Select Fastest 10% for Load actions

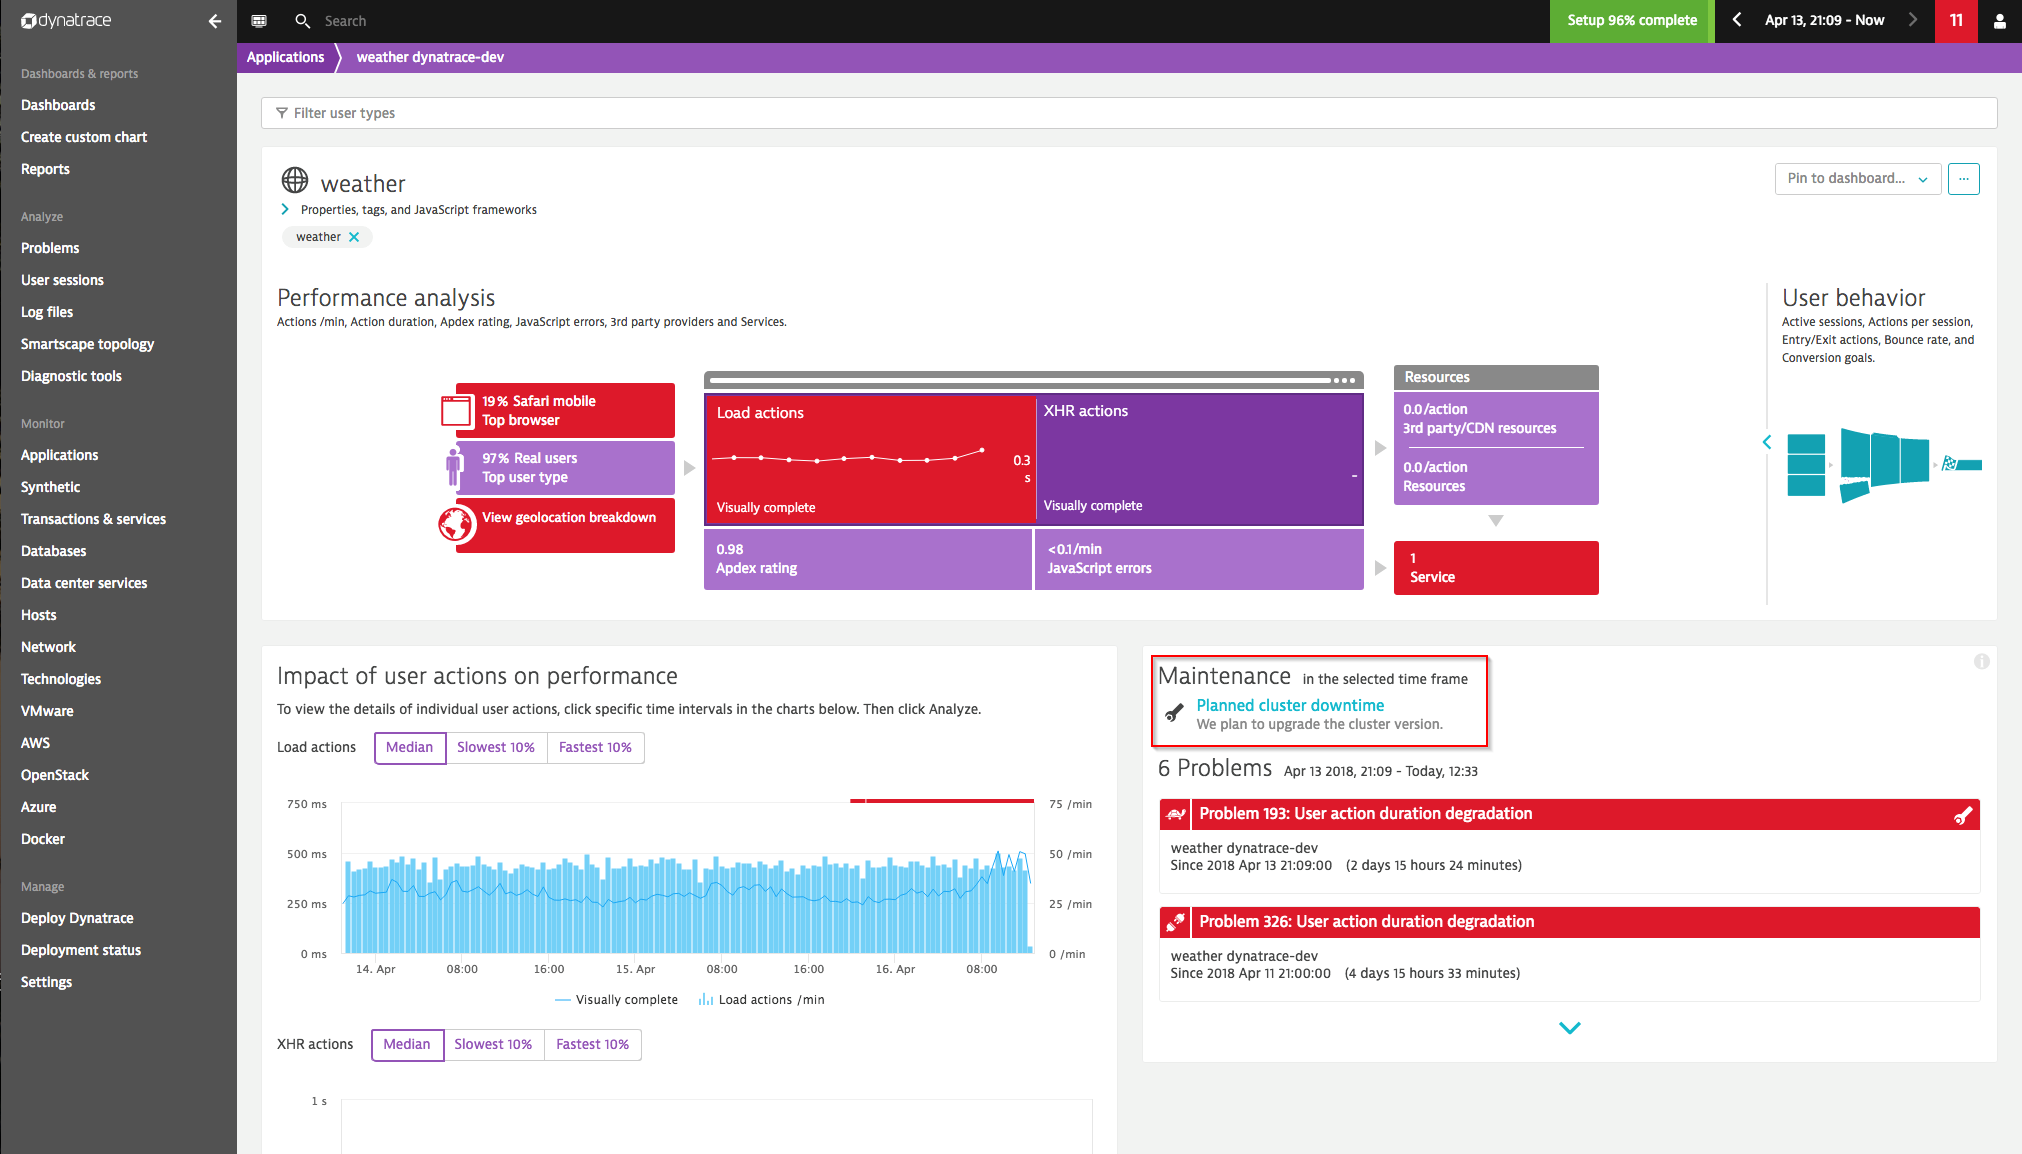coord(595,748)
